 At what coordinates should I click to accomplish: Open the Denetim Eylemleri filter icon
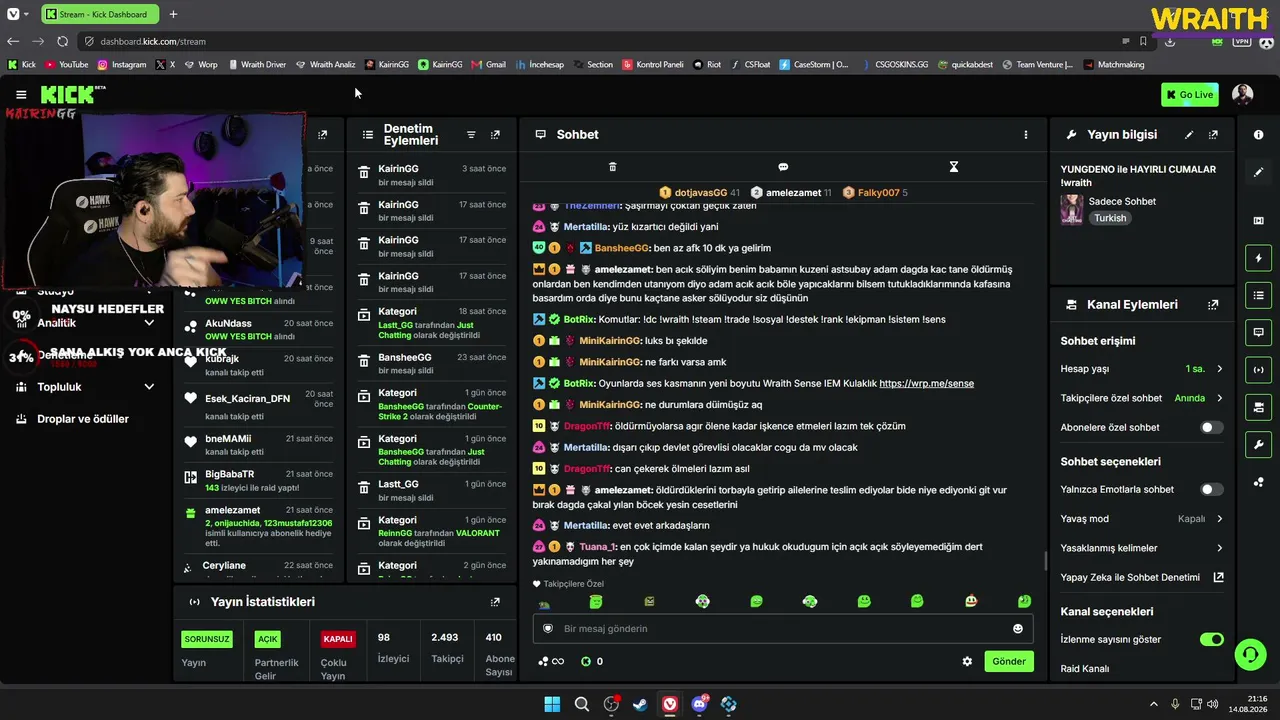tap(471, 134)
